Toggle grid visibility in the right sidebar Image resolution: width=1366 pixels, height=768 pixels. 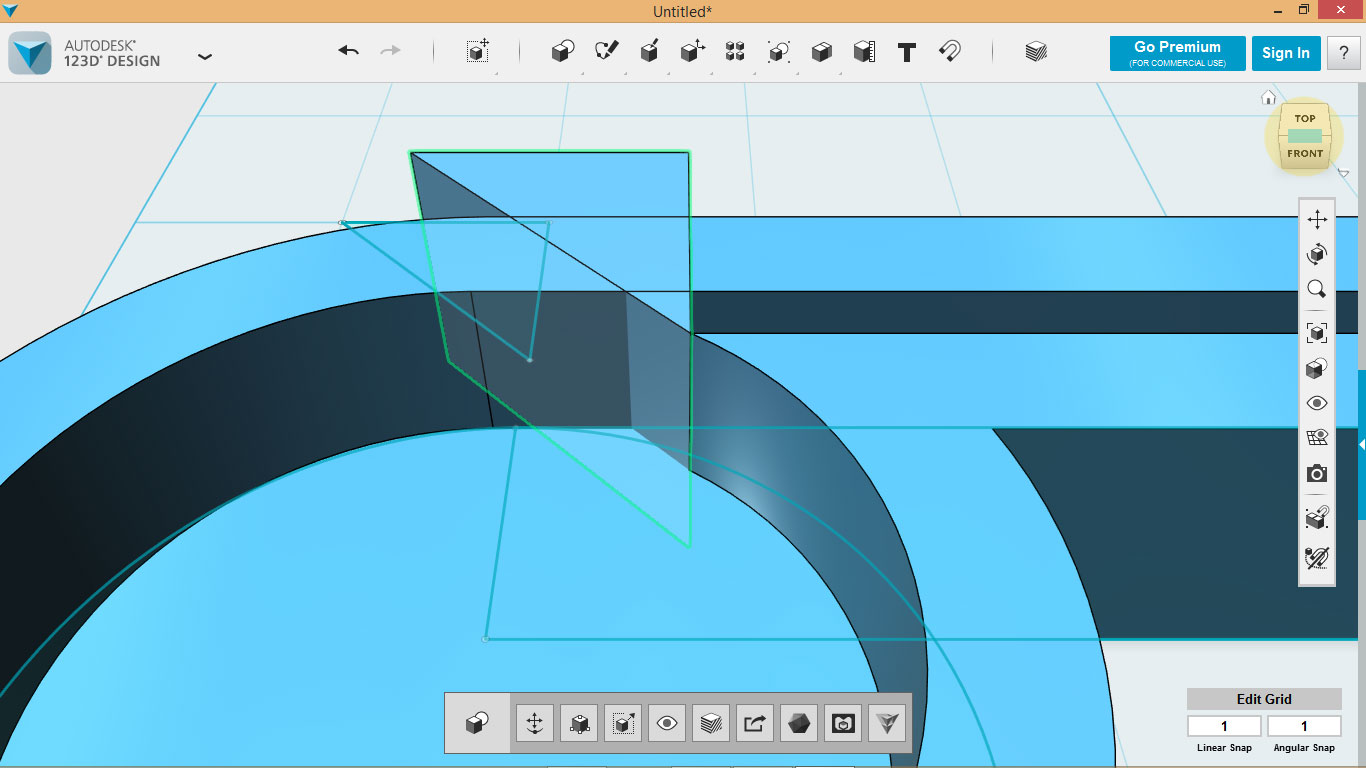tap(1317, 437)
